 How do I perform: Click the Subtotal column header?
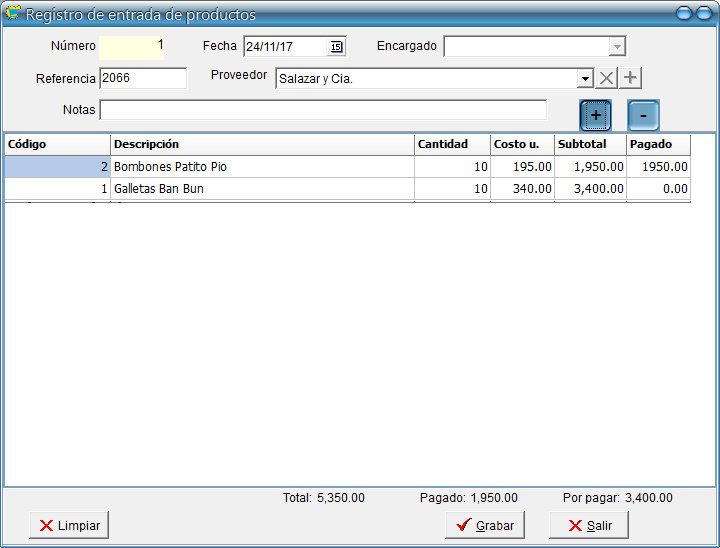tap(591, 144)
